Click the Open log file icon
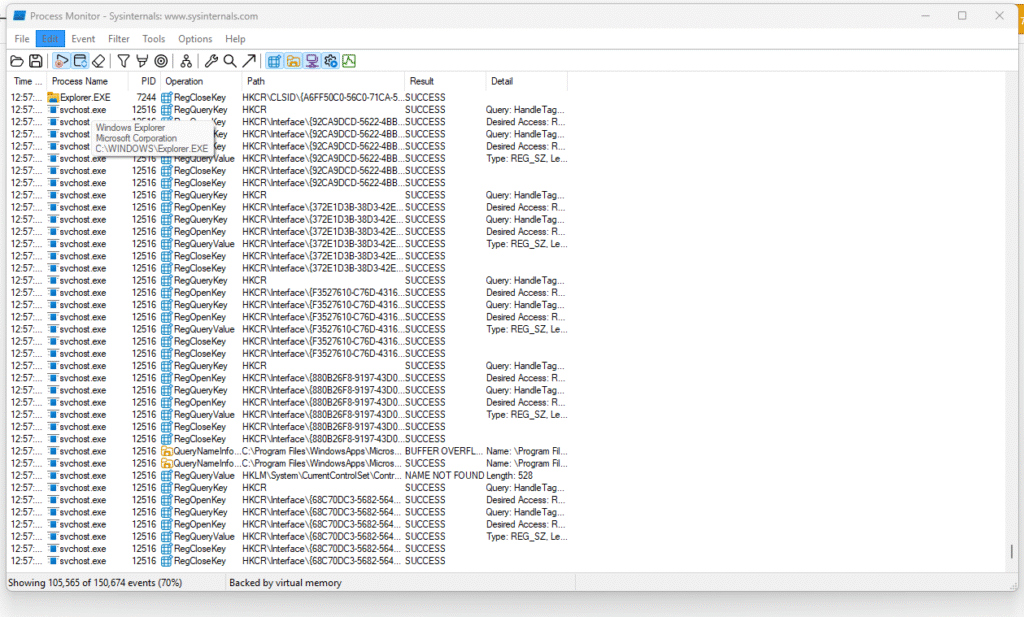Screen dimensions: 1024x617 pos(17,61)
